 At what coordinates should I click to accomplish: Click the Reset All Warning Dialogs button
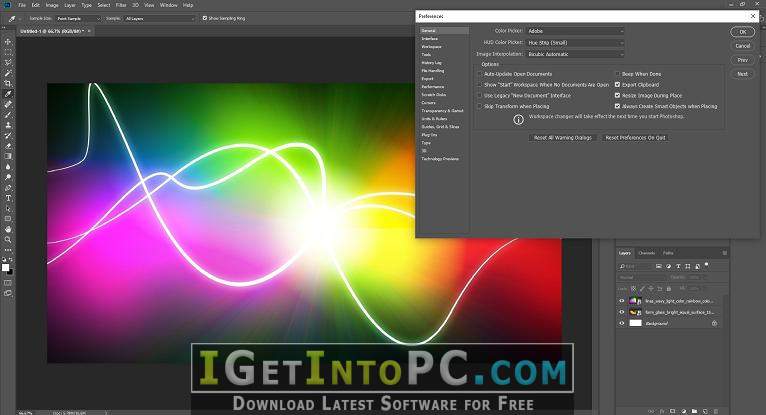[x=562, y=138]
